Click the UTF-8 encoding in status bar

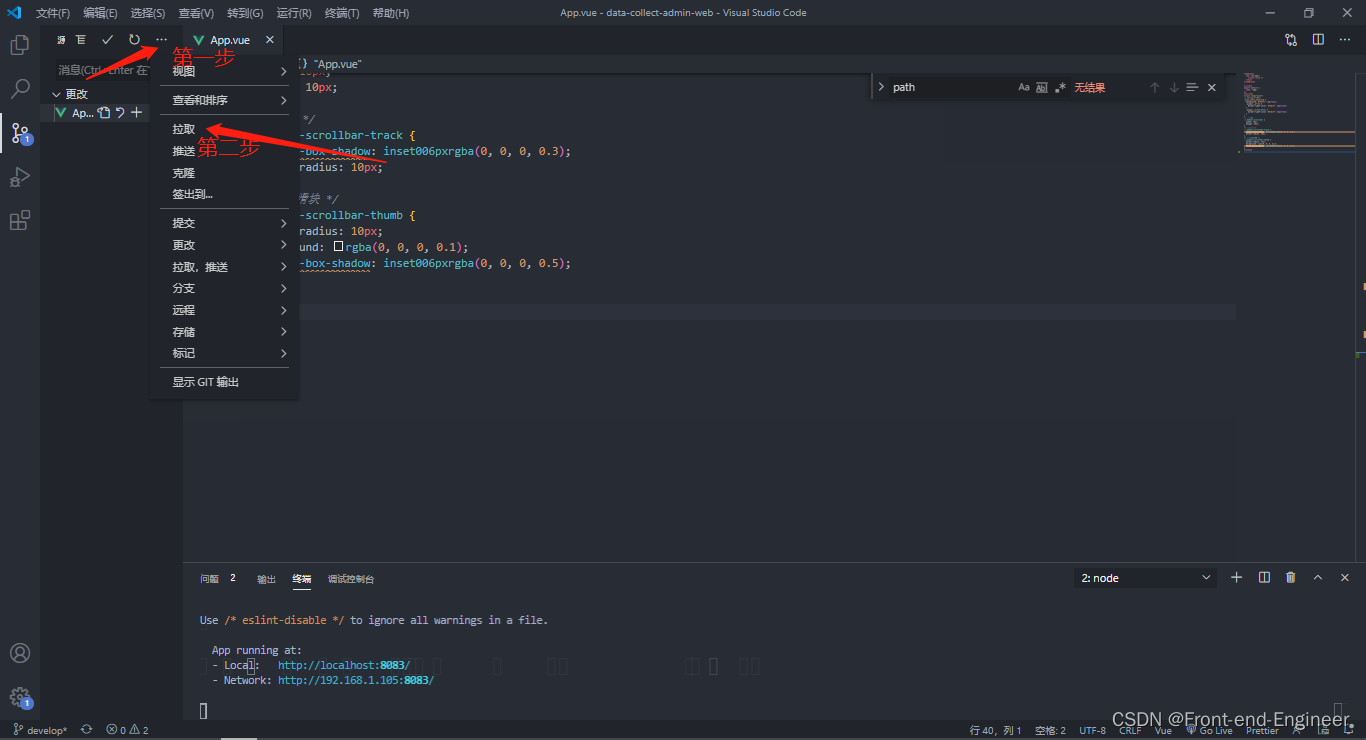[x=1092, y=730]
